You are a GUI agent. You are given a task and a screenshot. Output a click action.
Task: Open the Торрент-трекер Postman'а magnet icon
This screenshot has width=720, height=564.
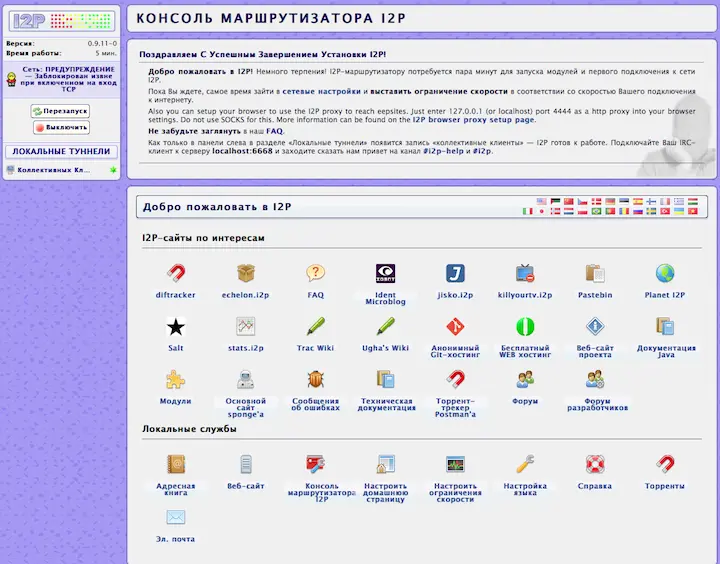point(455,380)
